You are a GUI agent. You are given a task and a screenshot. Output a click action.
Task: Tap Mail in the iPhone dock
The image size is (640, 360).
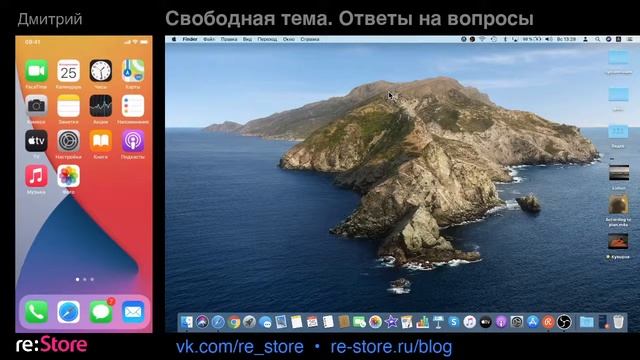pyautogui.click(x=133, y=312)
